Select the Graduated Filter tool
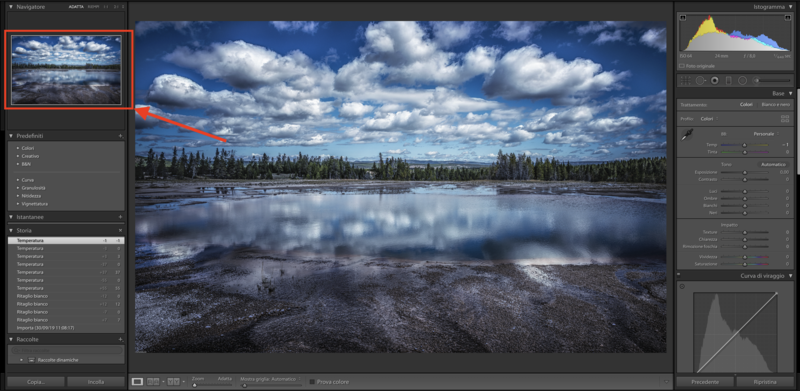The height and width of the screenshot is (391, 800). (x=729, y=80)
